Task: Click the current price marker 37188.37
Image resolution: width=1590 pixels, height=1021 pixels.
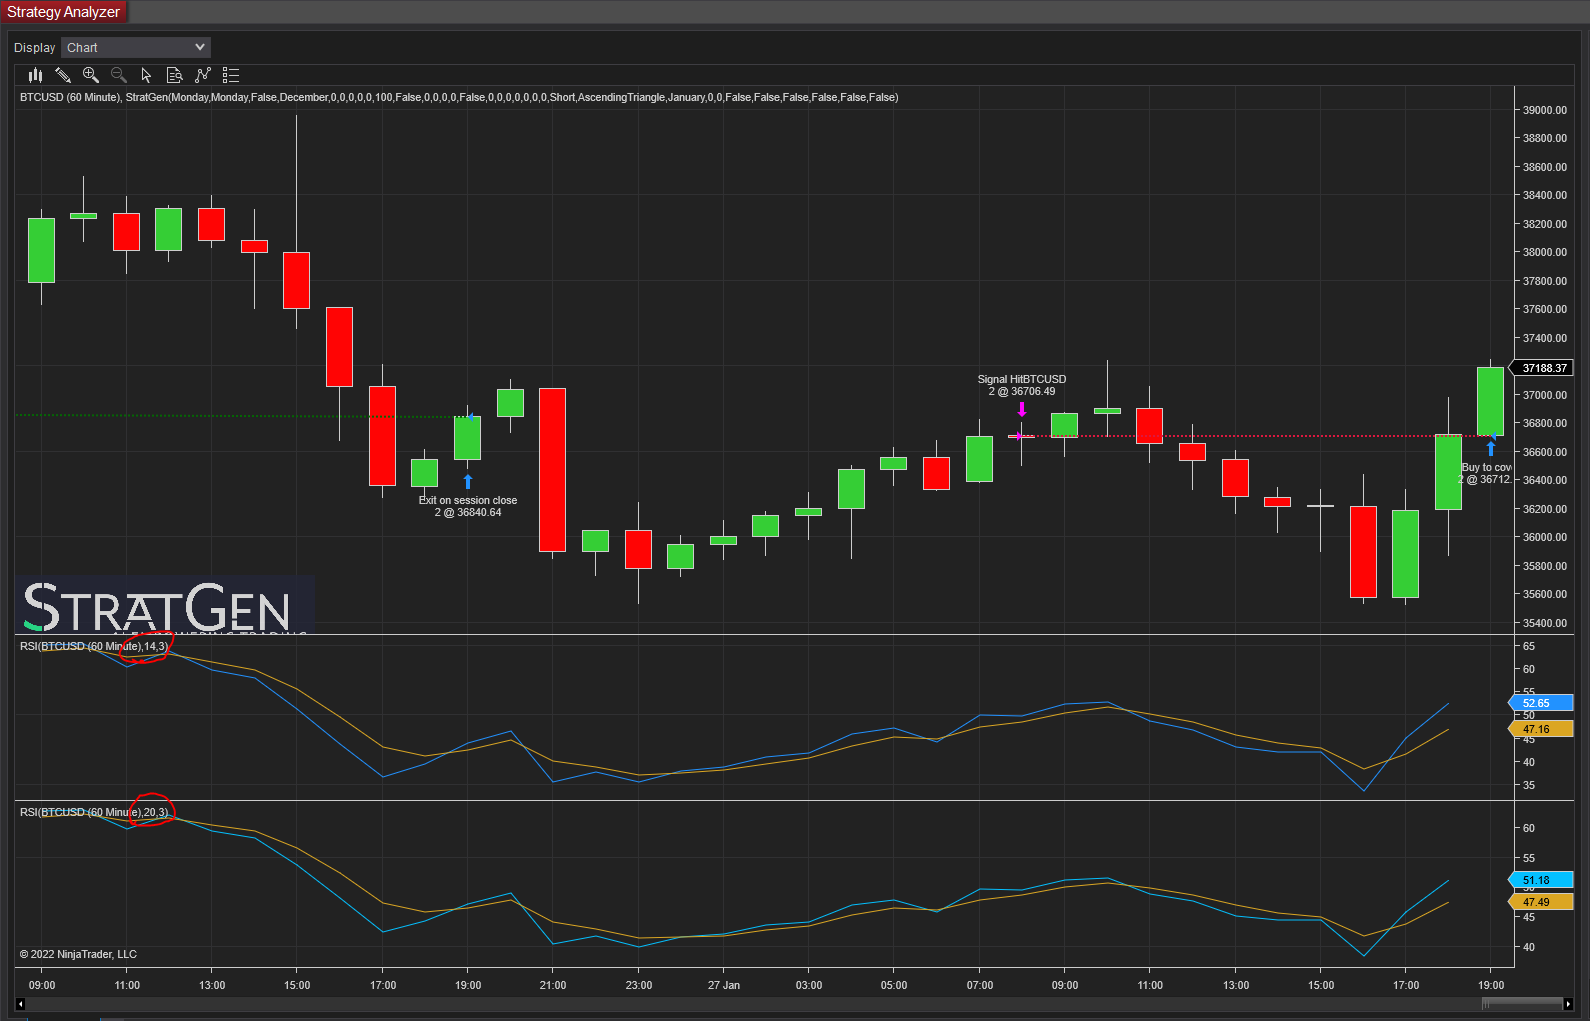Action: (1541, 368)
